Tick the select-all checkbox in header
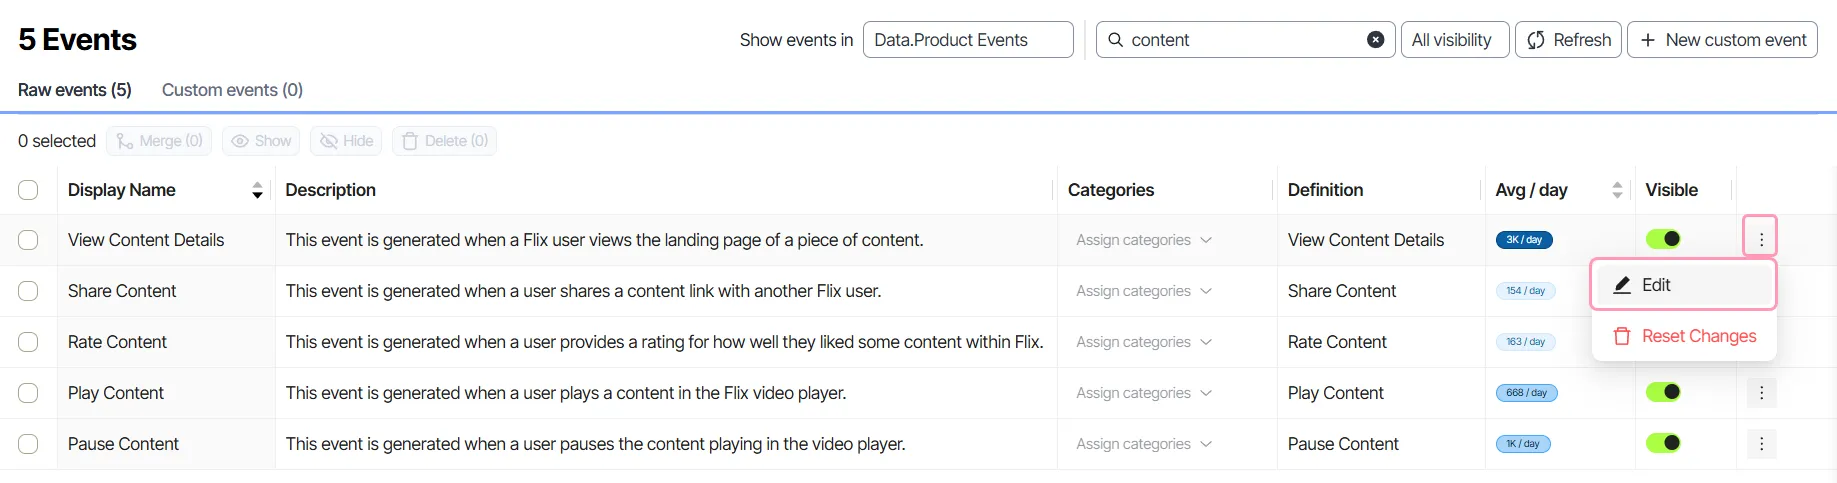This screenshot has height=483, width=1837. pyautogui.click(x=28, y=190)
